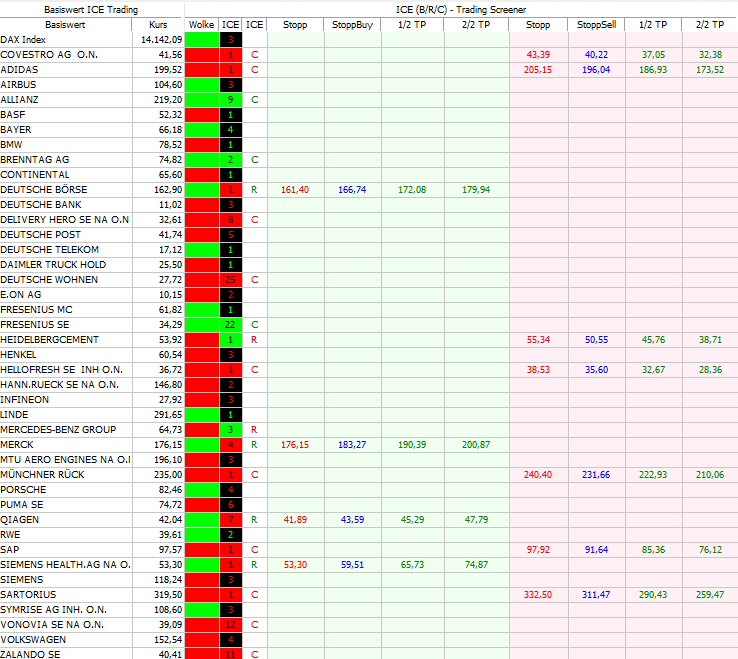Screen dimensions: 738x659
Task: Click the C signal for VONOVIA
Action: [255, 625]
